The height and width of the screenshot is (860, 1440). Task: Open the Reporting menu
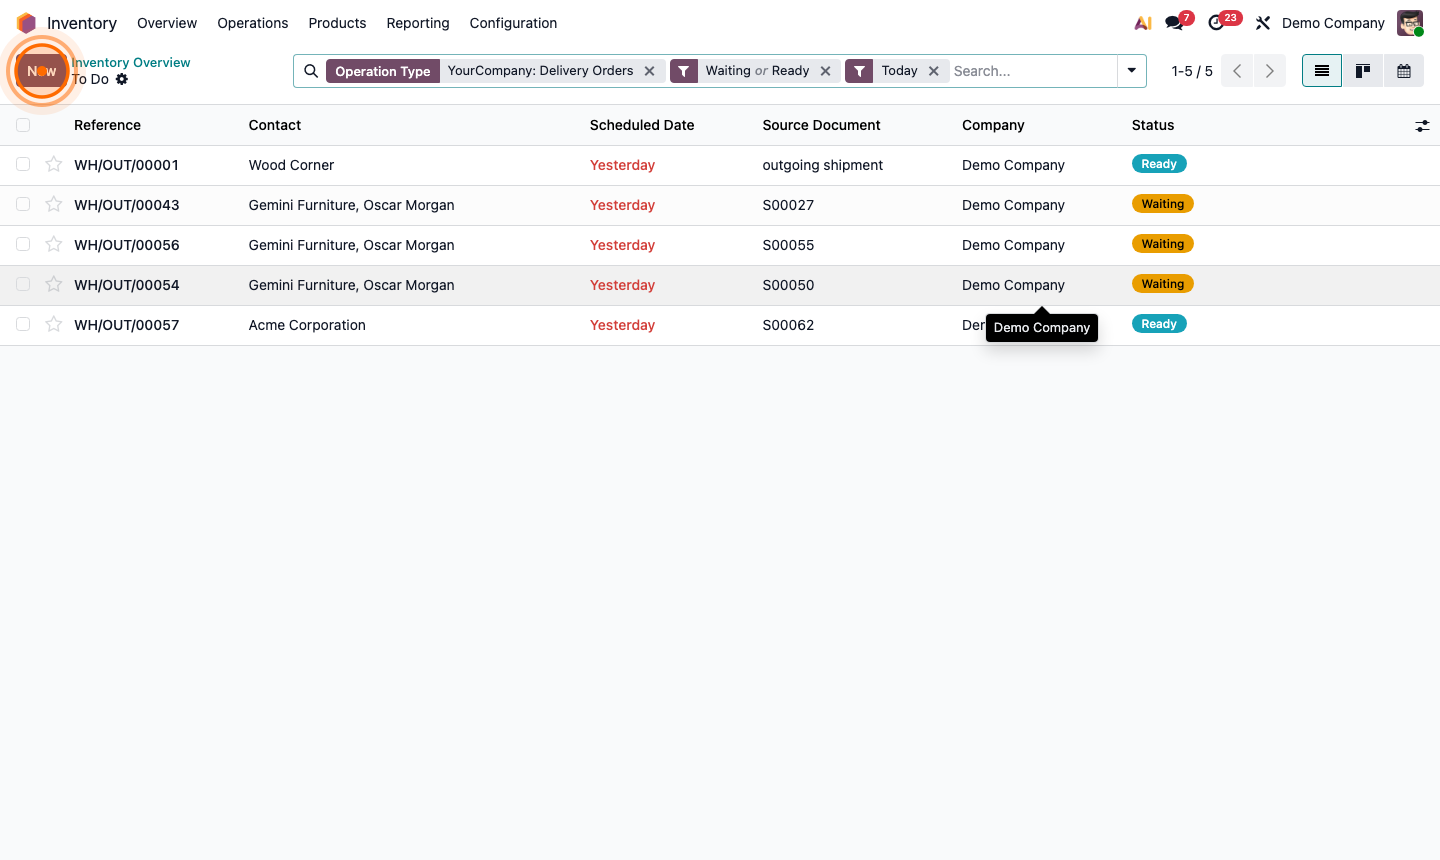pyautogui.click(x=418, y=23)
